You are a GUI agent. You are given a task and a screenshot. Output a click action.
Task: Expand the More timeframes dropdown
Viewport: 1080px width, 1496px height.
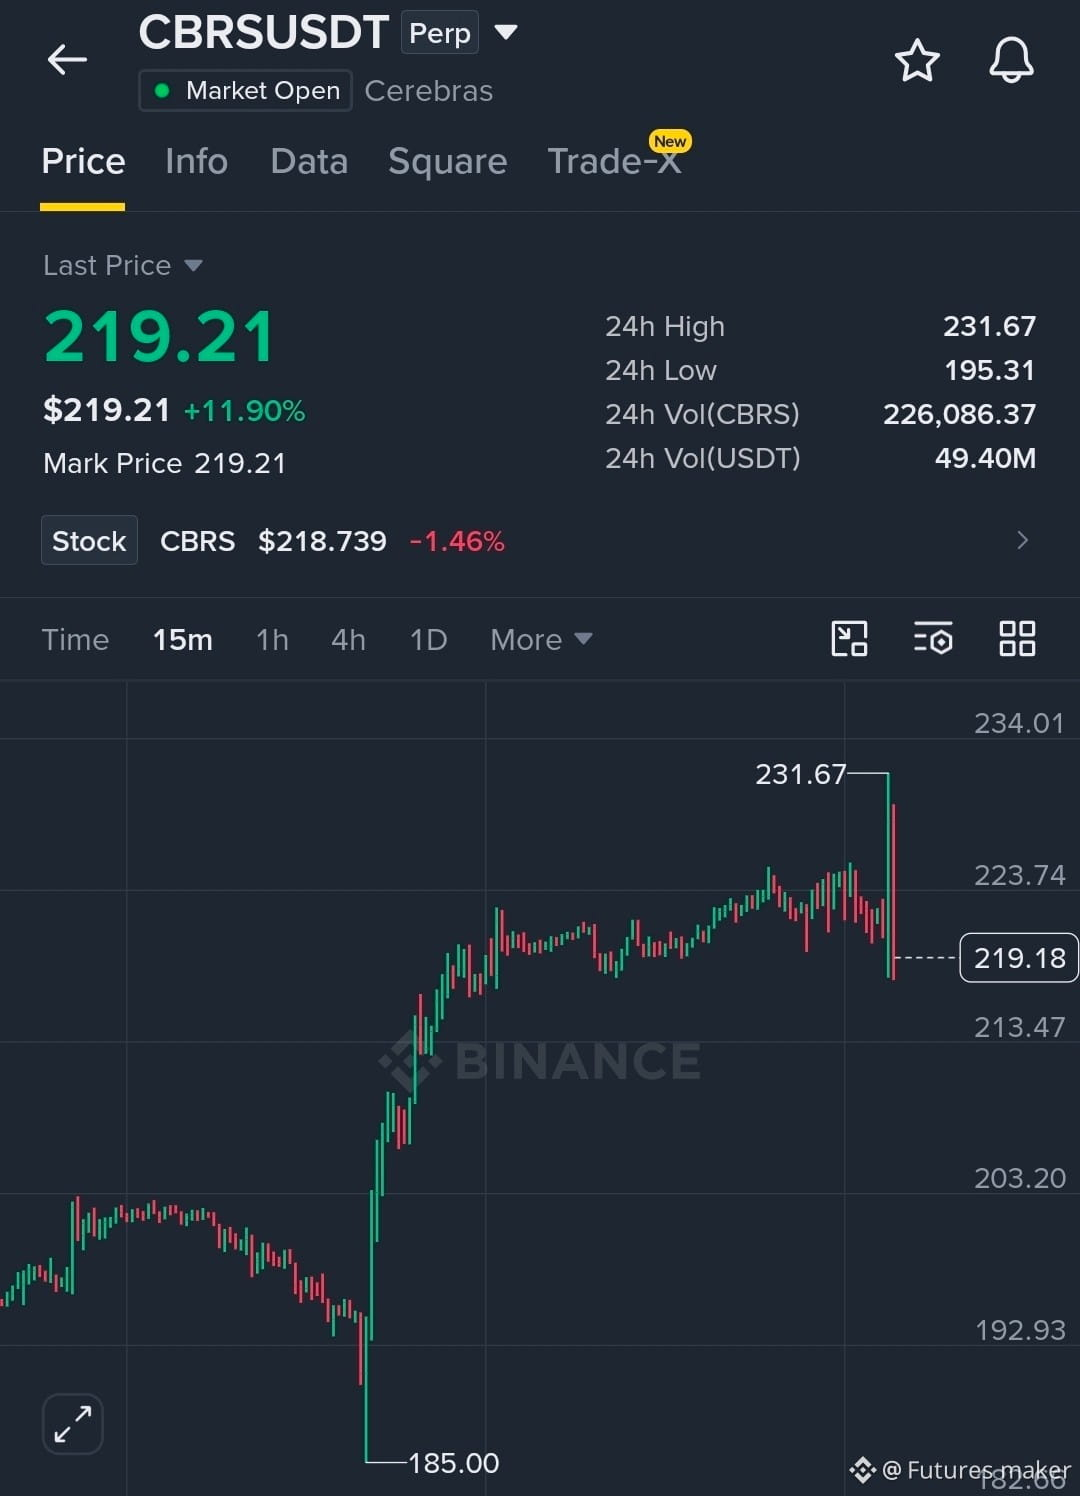(541, 639)
